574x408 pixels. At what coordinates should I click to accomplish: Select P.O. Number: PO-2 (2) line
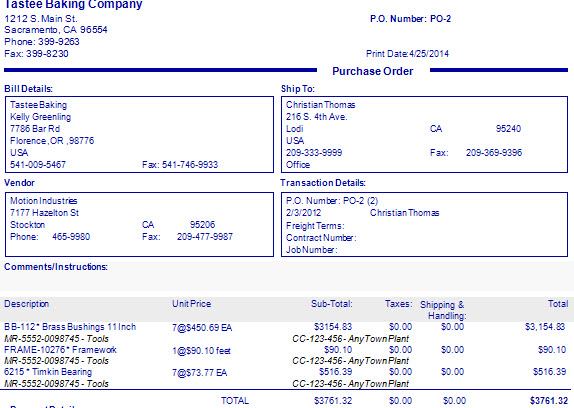click(332, 201)
